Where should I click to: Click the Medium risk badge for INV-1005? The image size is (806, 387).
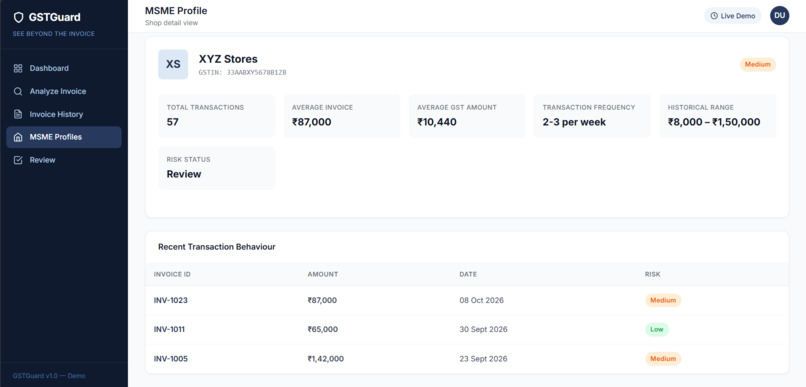(663, 359)
